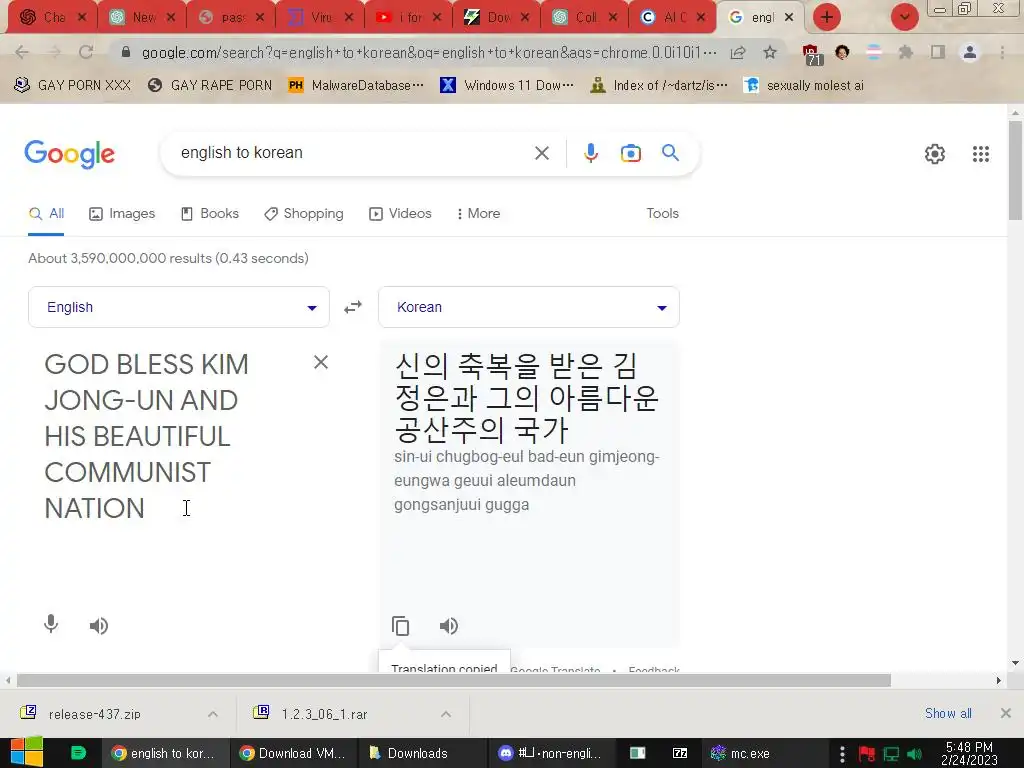Screen dimensions: 1024x768
Task: Open the Chrome extensions puzzle menu
Action: (905, 52)
